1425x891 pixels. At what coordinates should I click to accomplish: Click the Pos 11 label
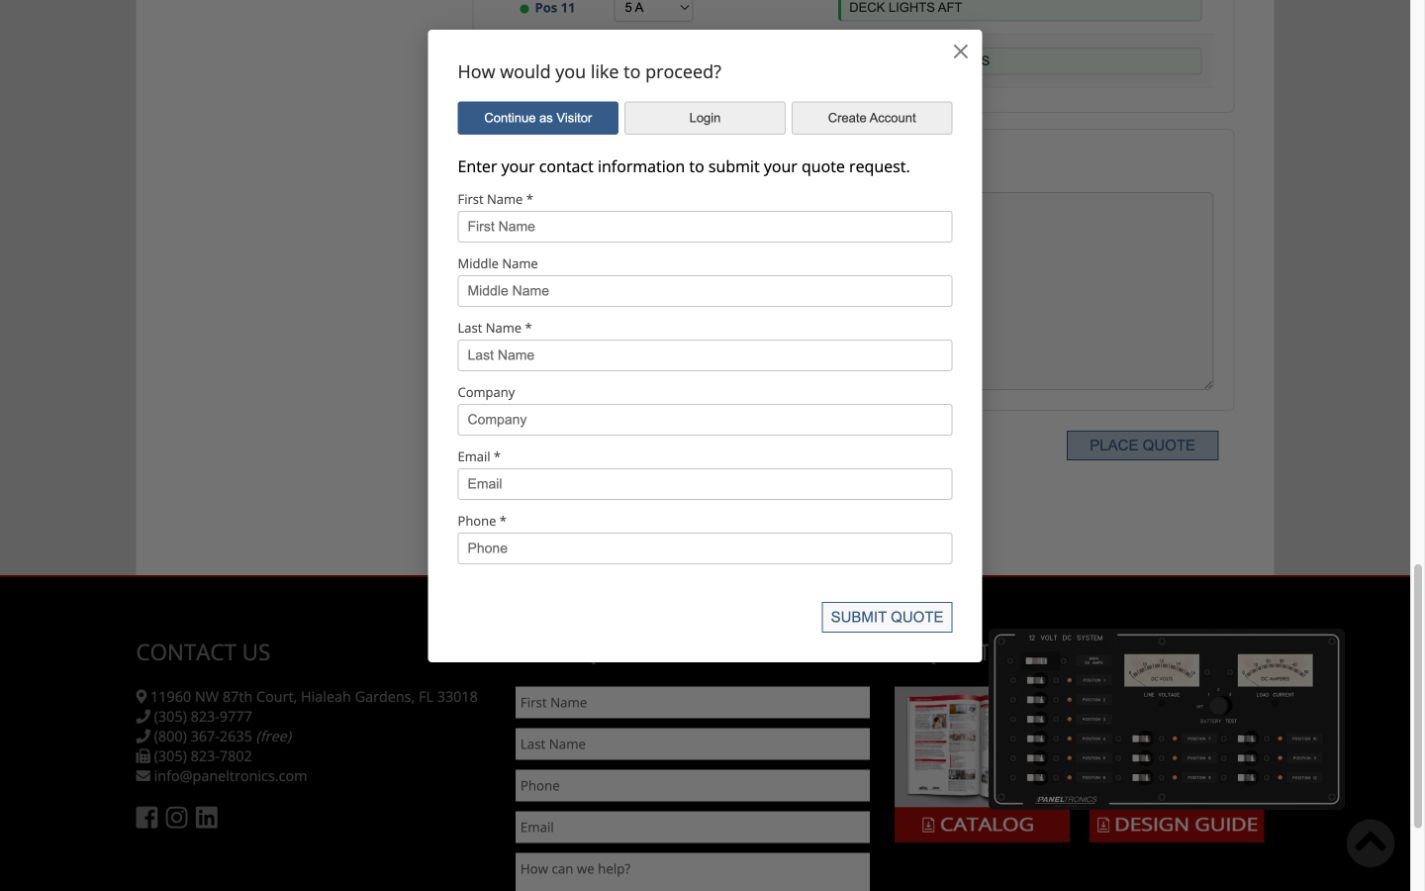(x=555, y=8)
